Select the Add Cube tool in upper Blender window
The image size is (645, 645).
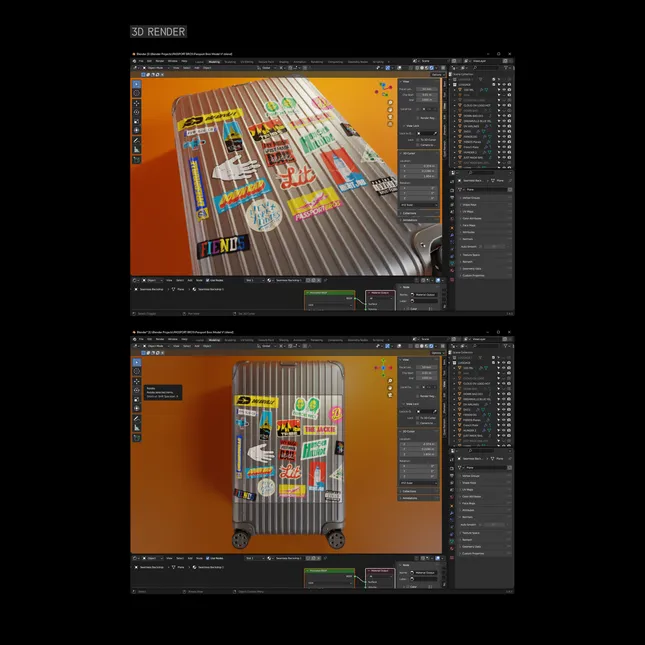tap(137, 160)
